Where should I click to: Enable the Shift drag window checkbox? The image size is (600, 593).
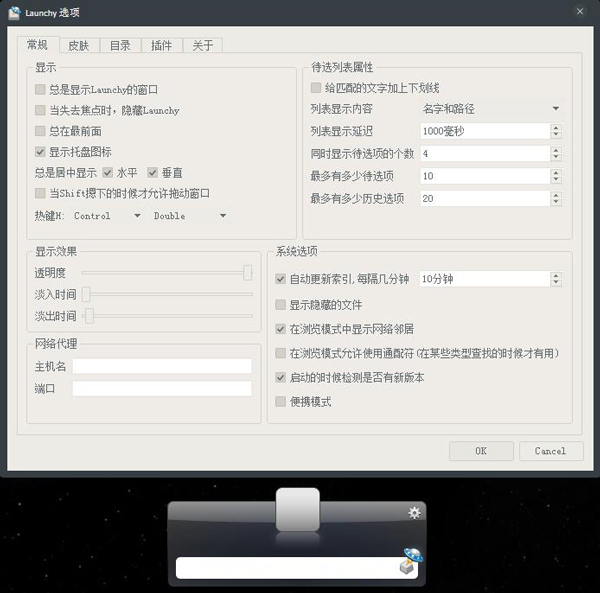click(x=40, y=193)
